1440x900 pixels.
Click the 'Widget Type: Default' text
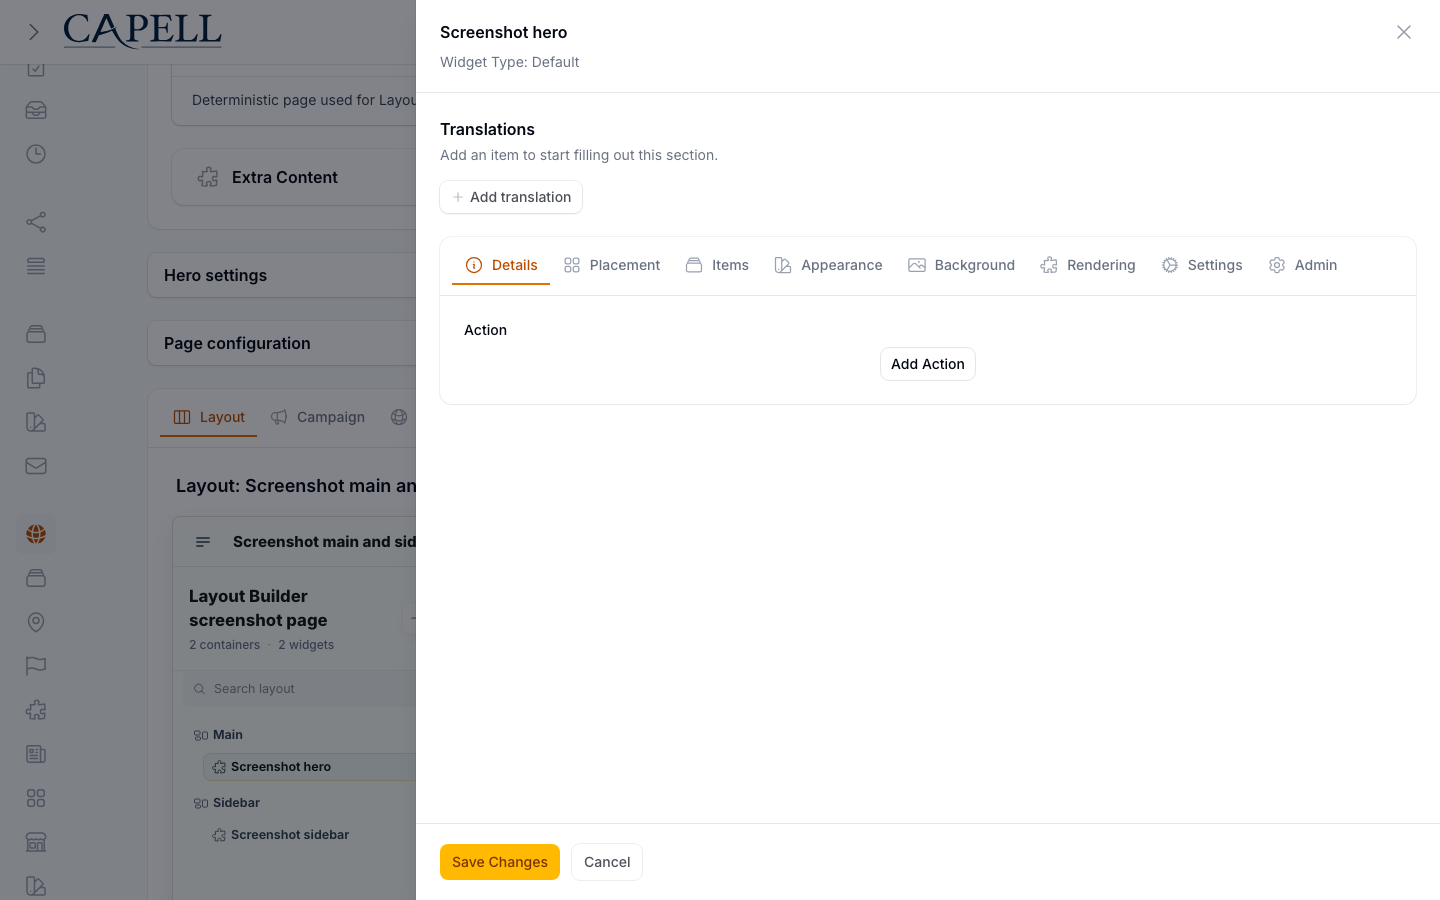point(510,62)
